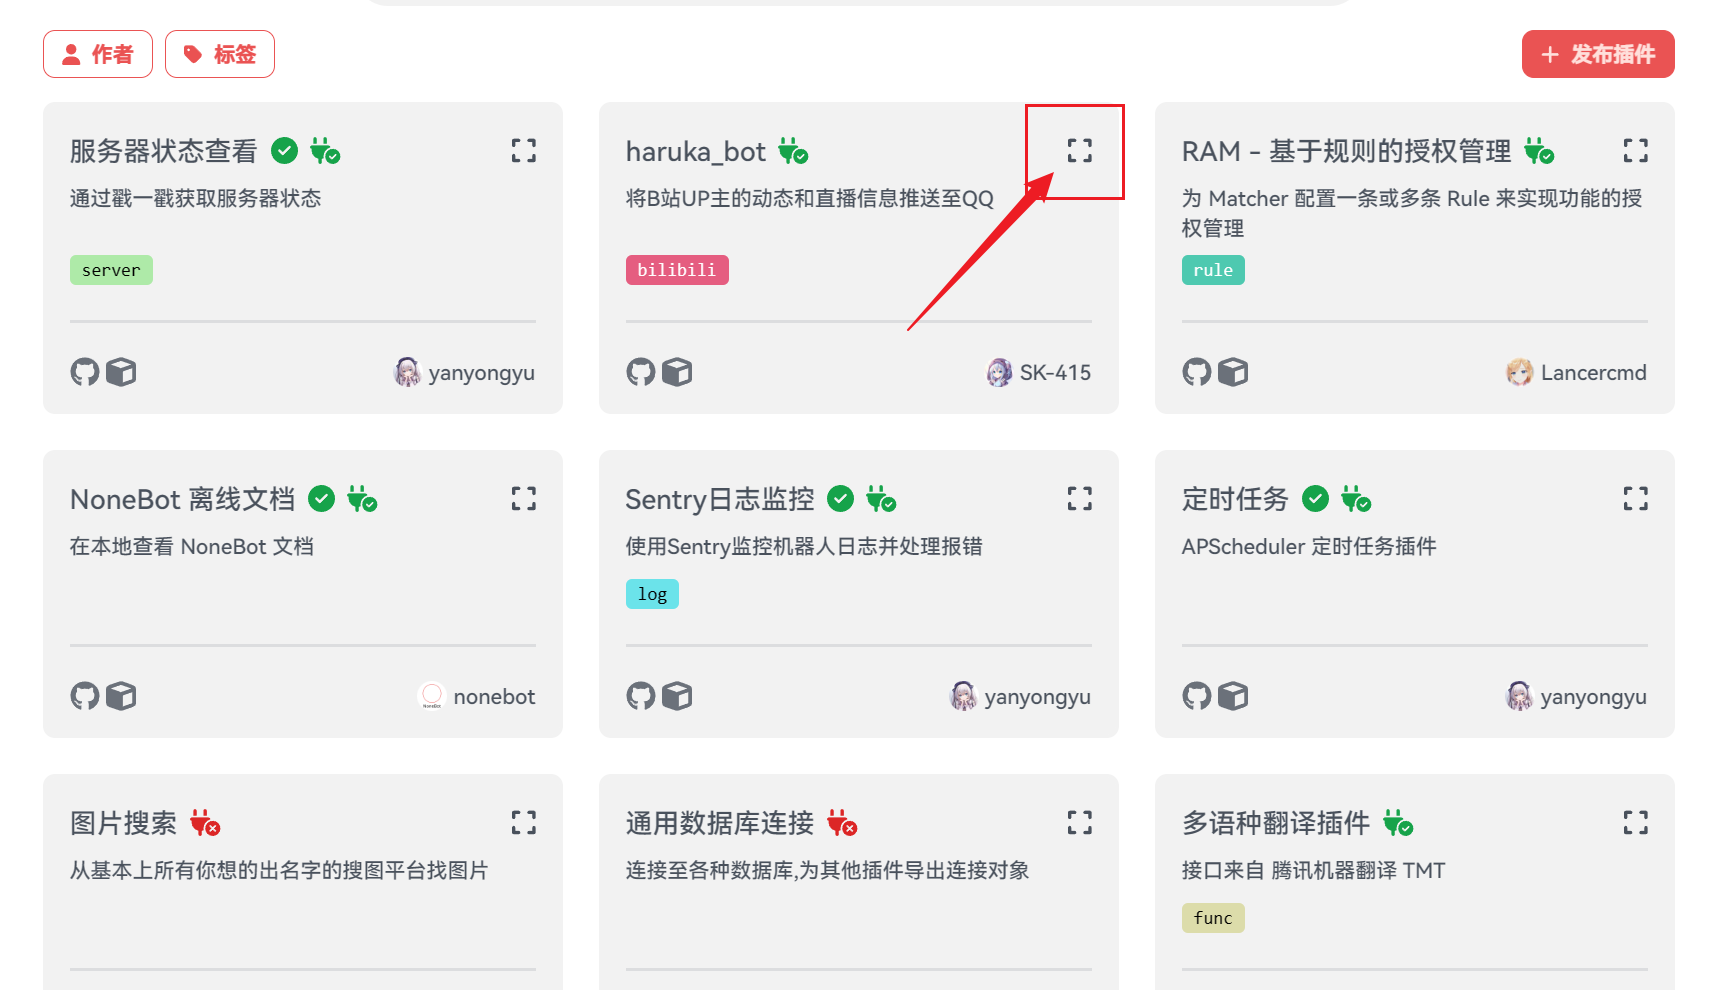Select the log tag

pyautogui.click(x=652, y=594)
